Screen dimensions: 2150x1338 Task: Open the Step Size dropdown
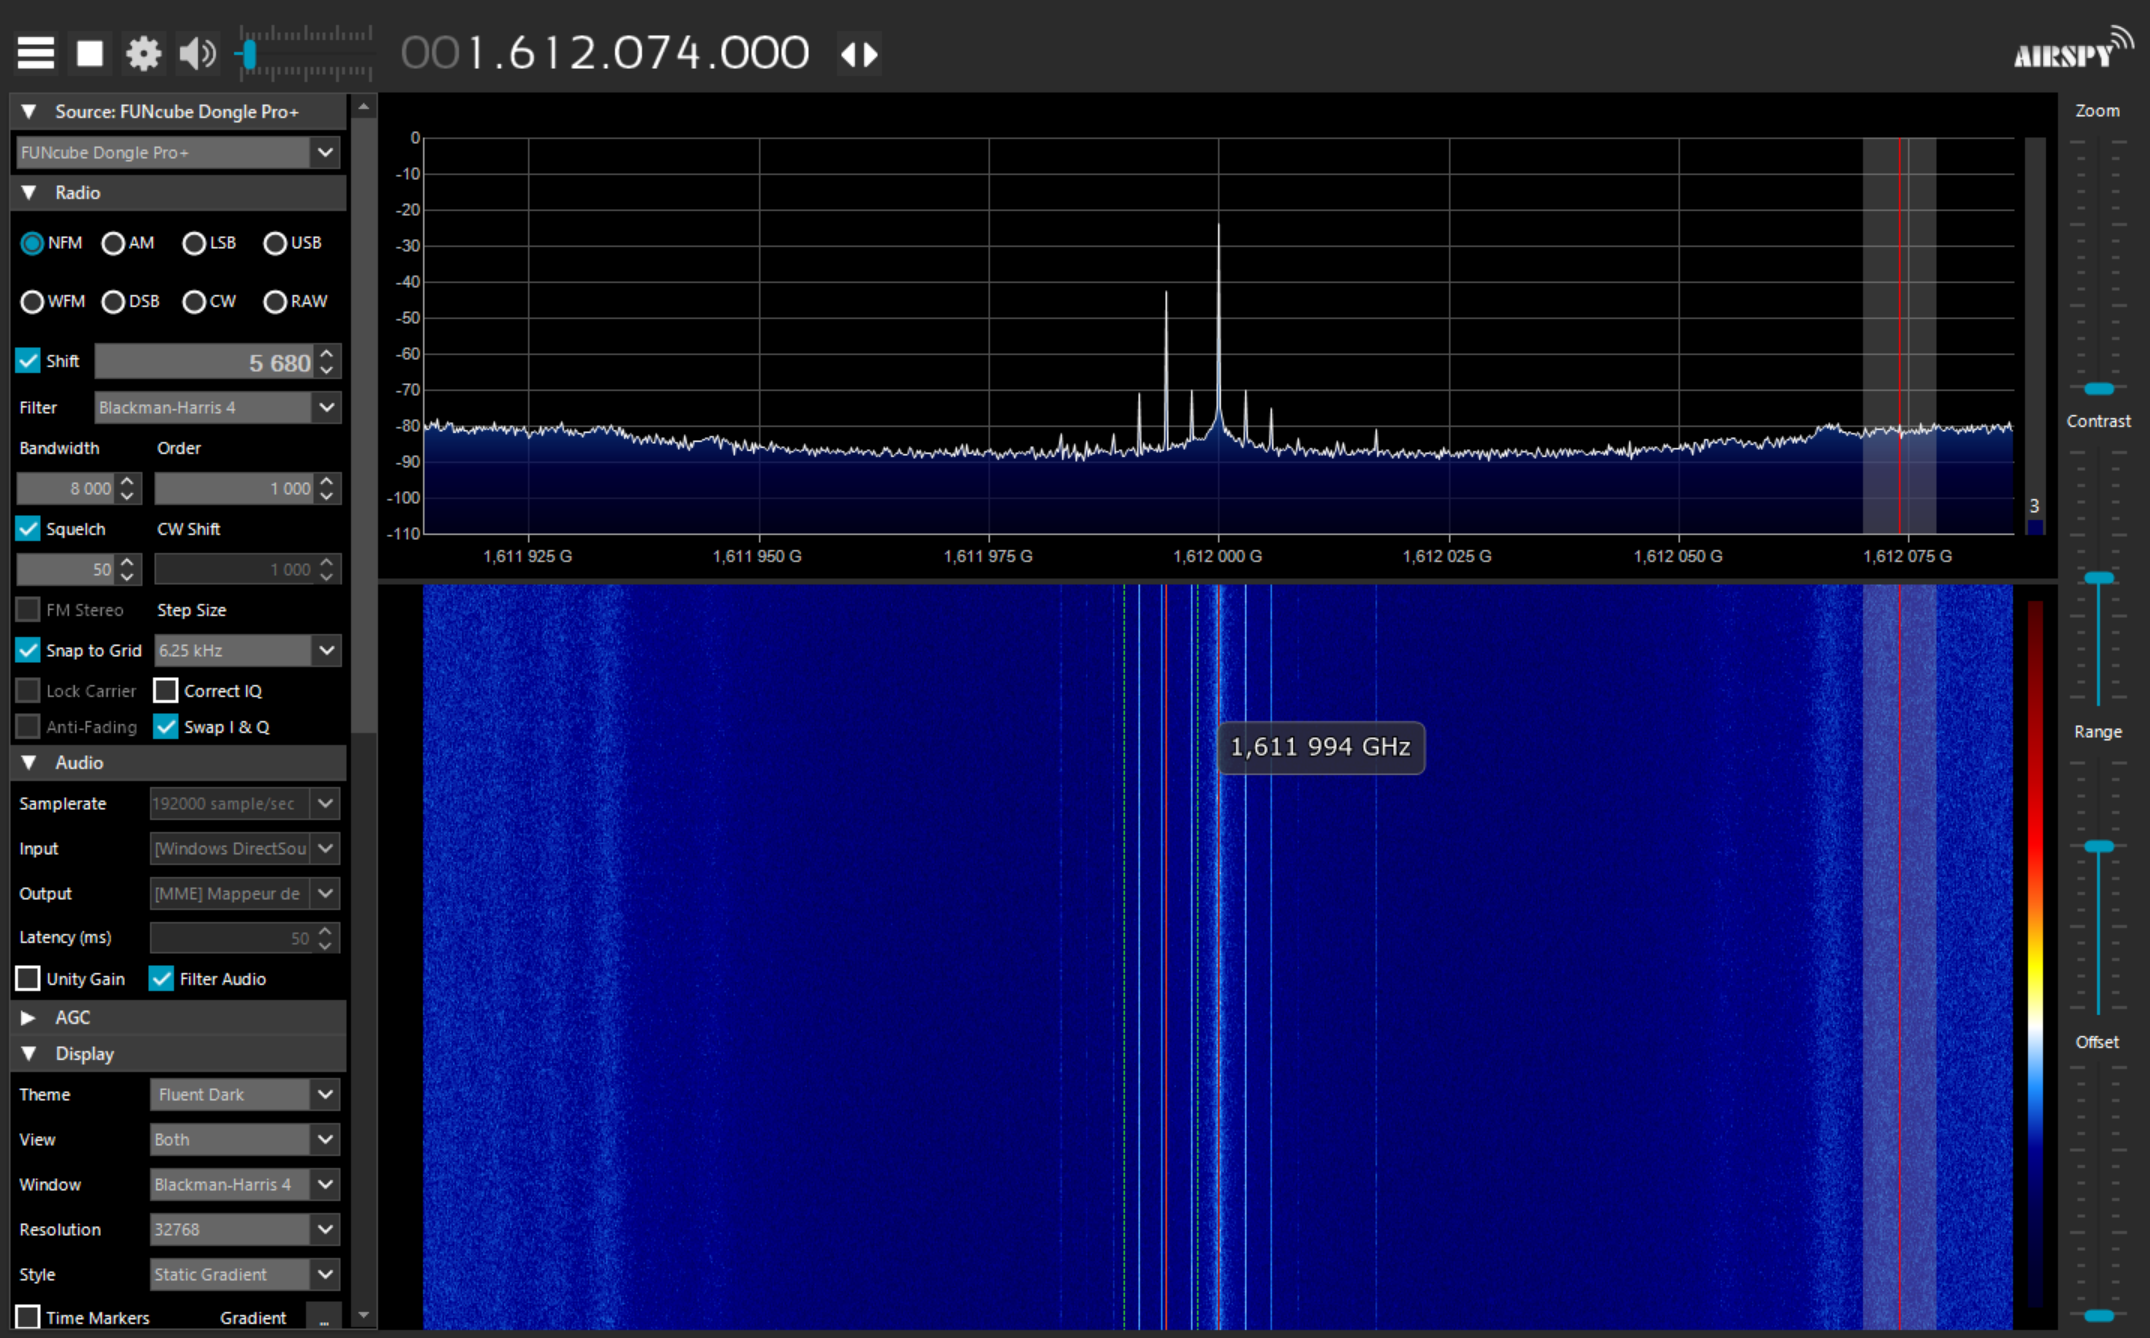pos(325,650)
